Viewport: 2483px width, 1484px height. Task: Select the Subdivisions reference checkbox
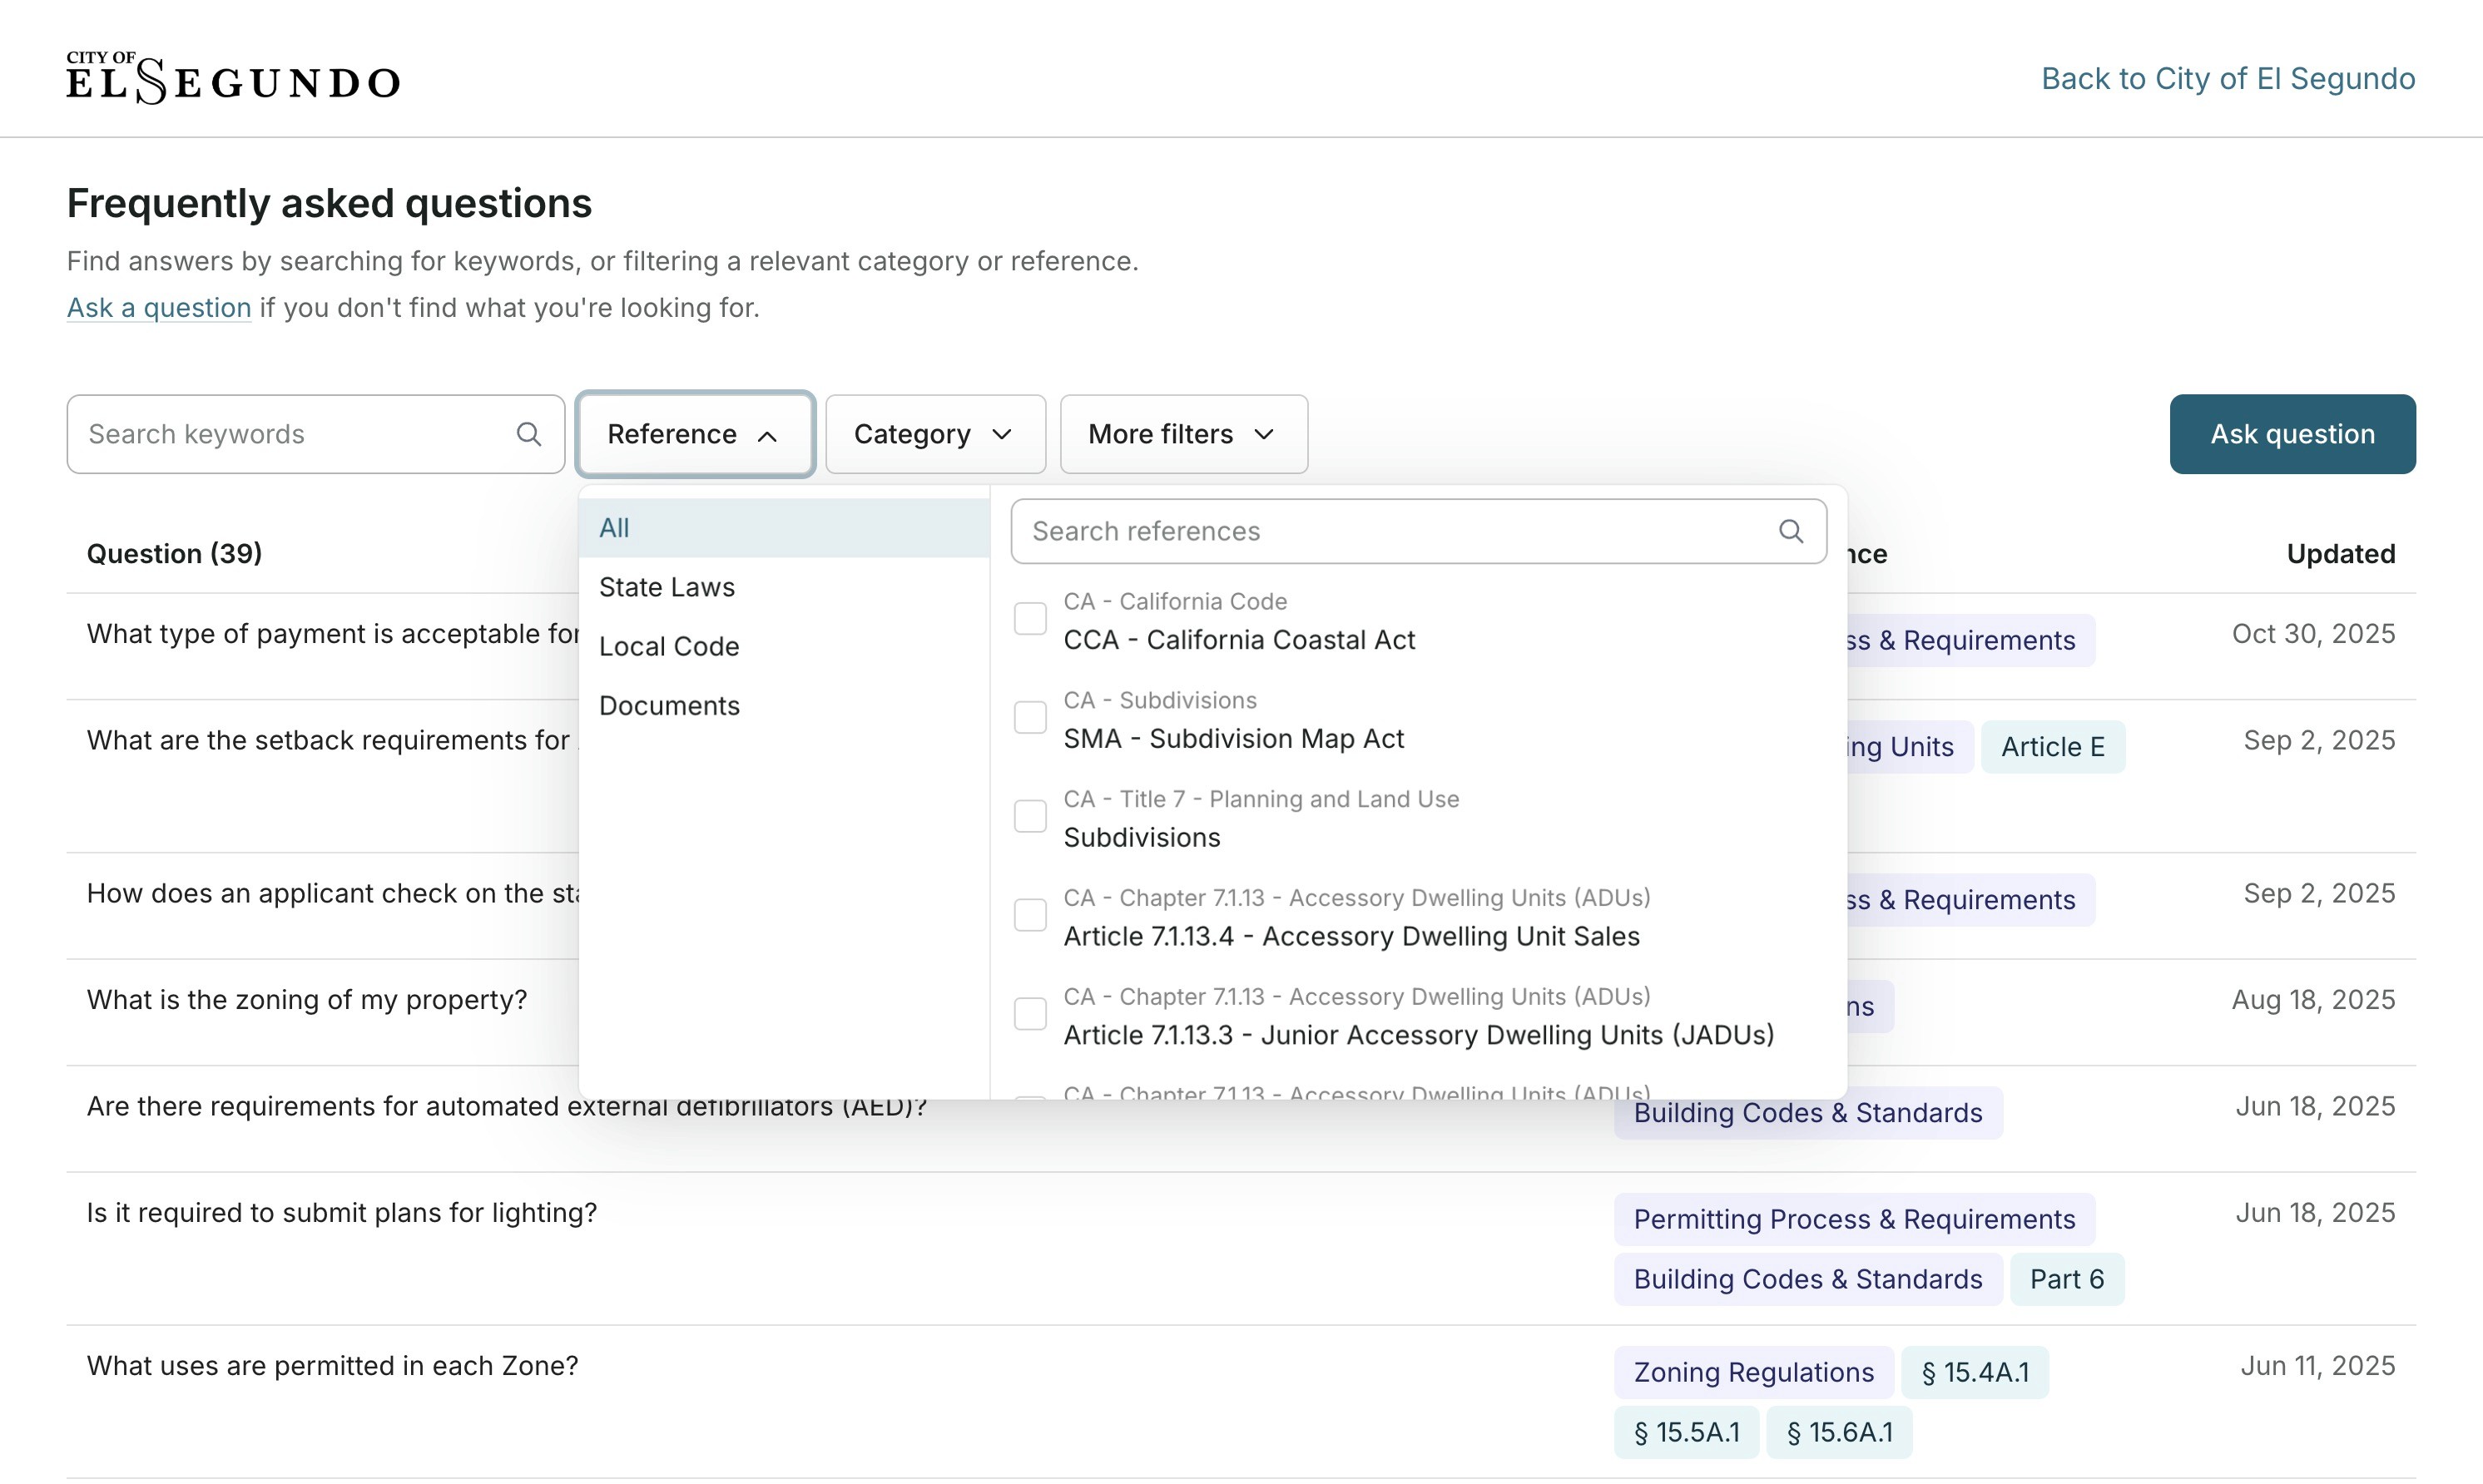[x=1030, y=816]
